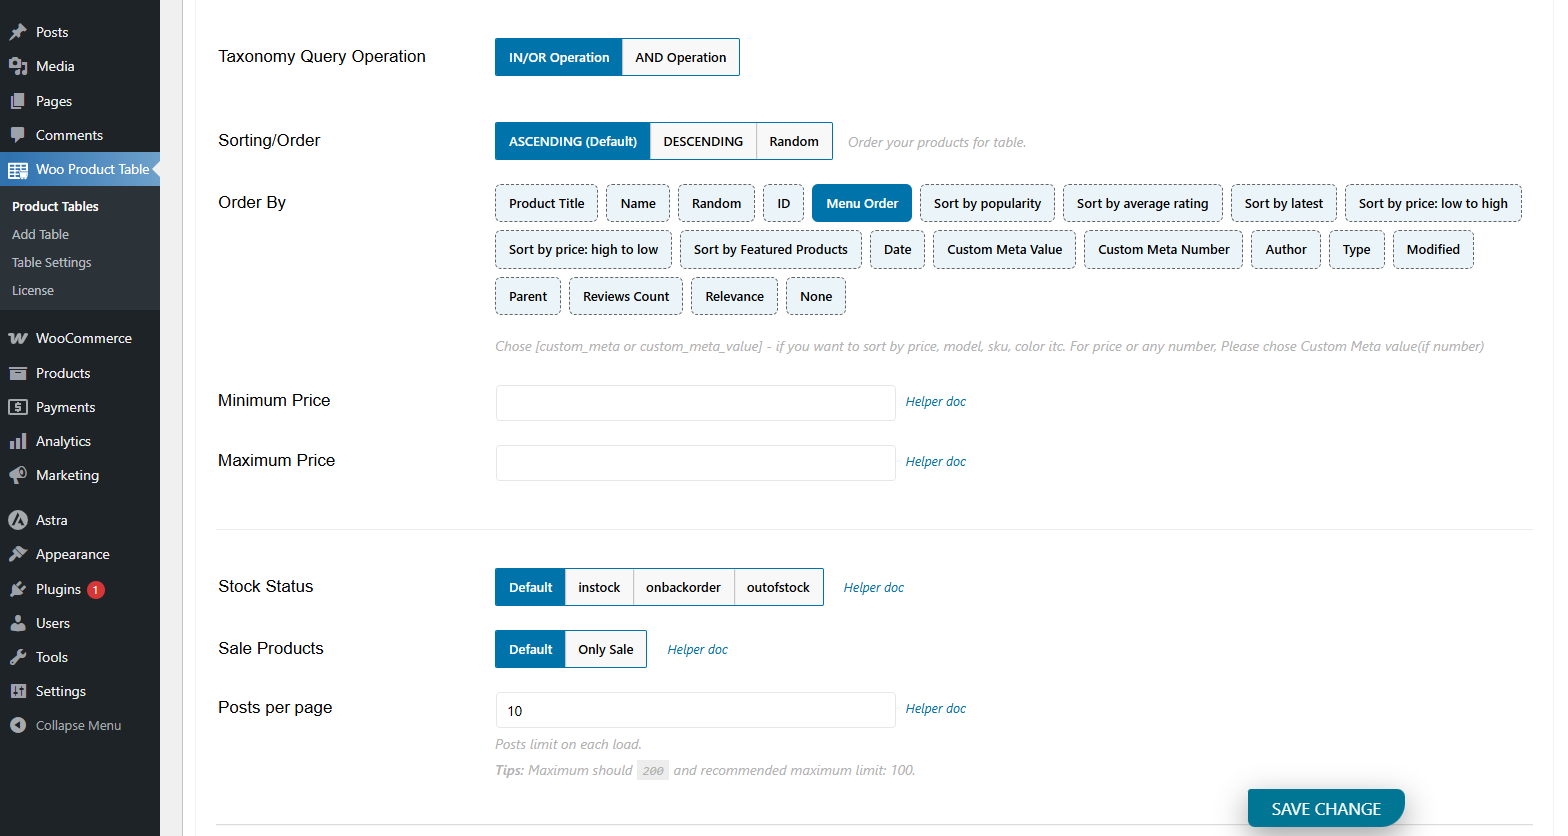Click the Plugins plug icon
This screenshot has width=1568, height=836.
(18, 589)
